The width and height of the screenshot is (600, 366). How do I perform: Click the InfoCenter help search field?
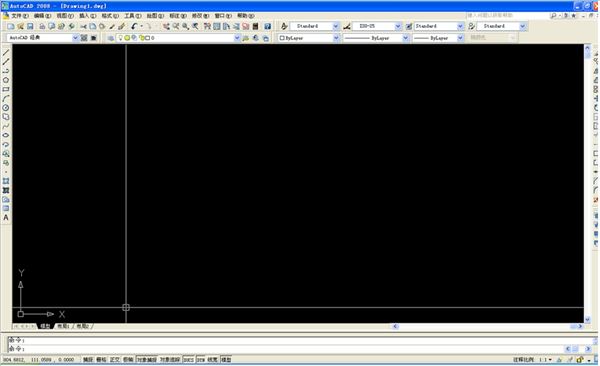(x=506, y=15)
